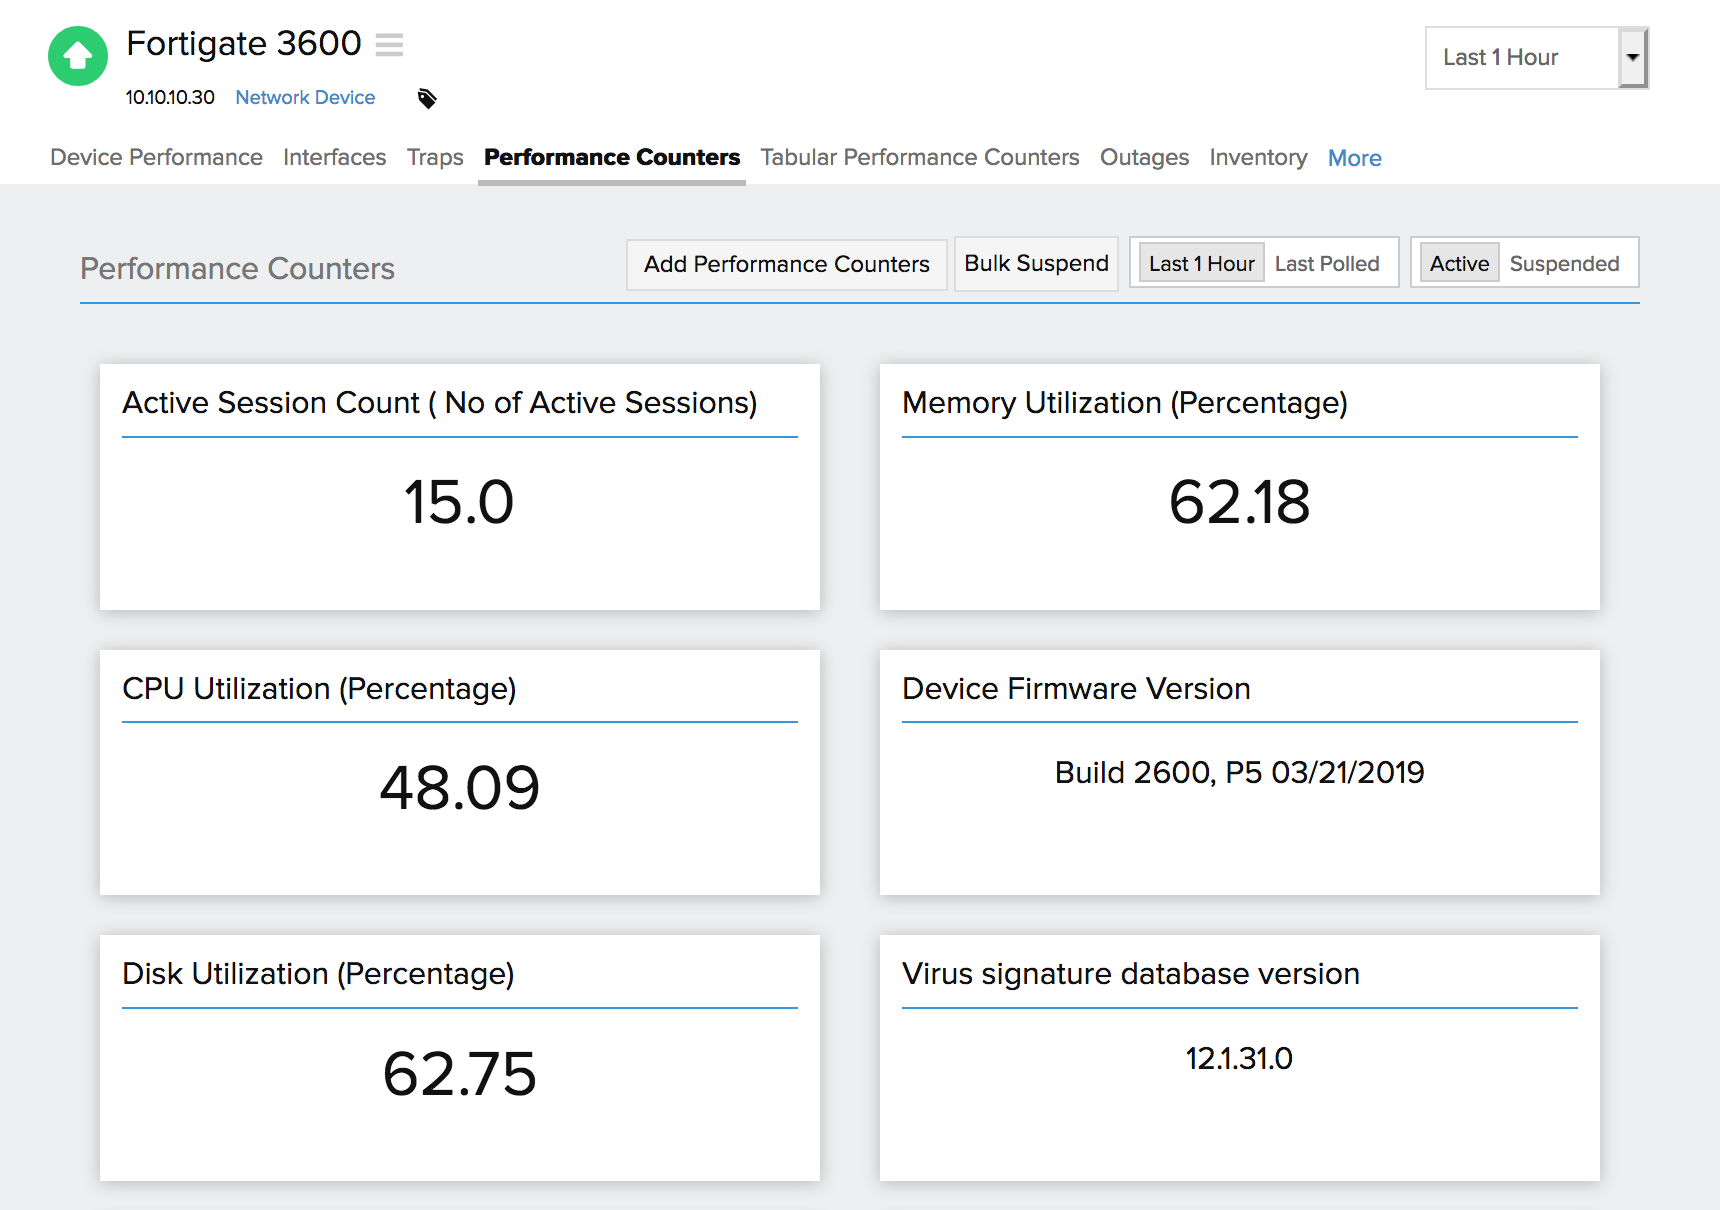Expand the Last 1 Hour time range dropdown
This screenshot has height=1210, width=1720.
click(x=1521, y=58)
